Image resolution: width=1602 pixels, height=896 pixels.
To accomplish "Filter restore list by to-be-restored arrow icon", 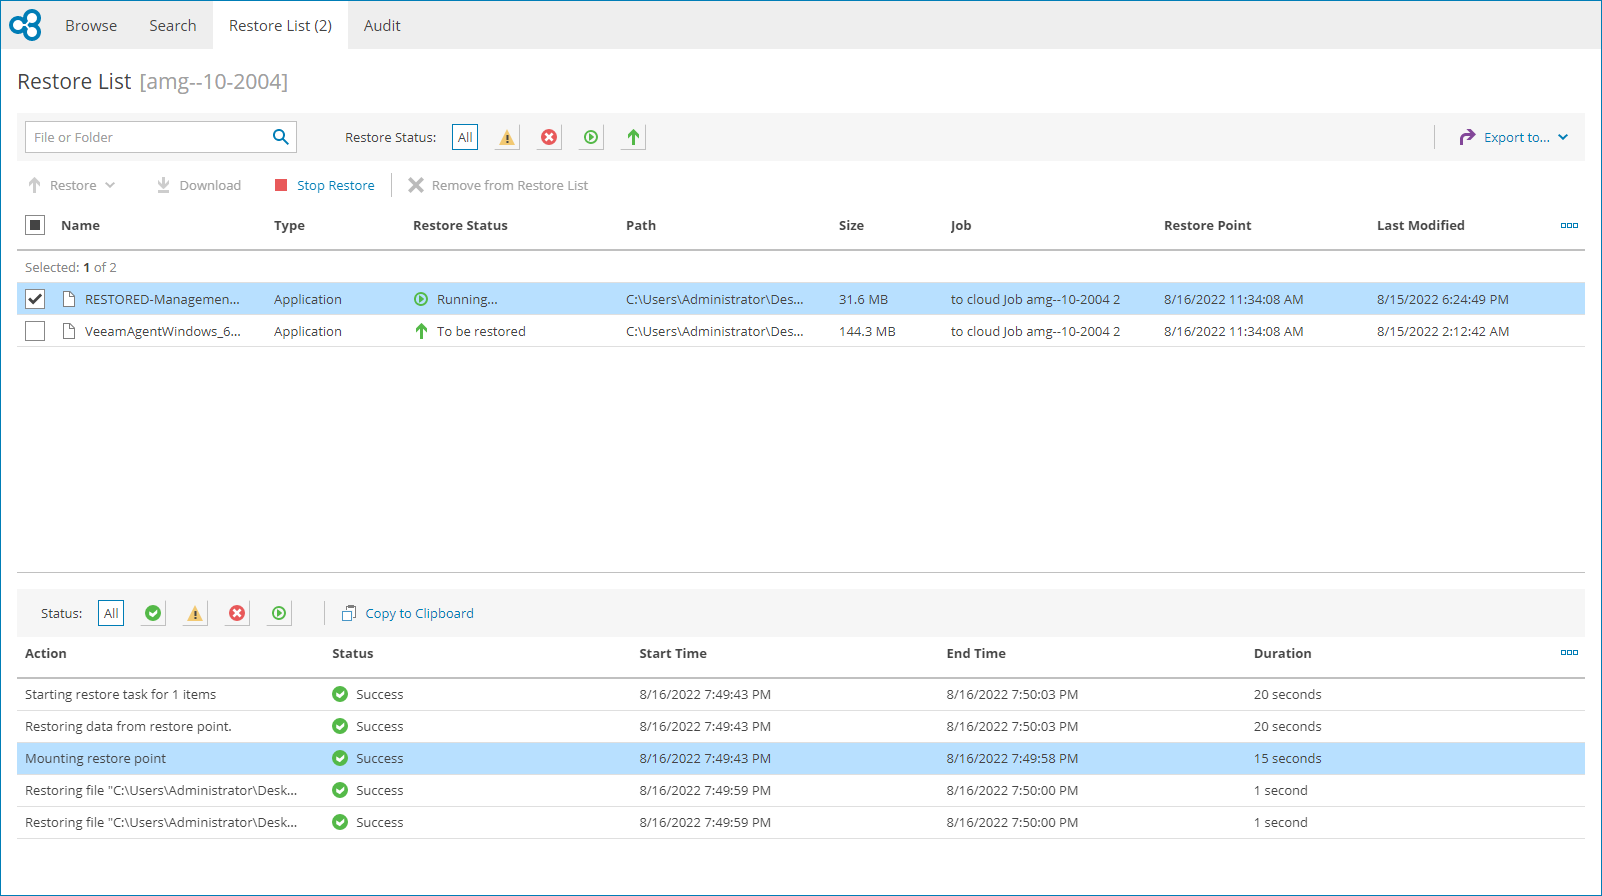I will (x=633, y=138).
